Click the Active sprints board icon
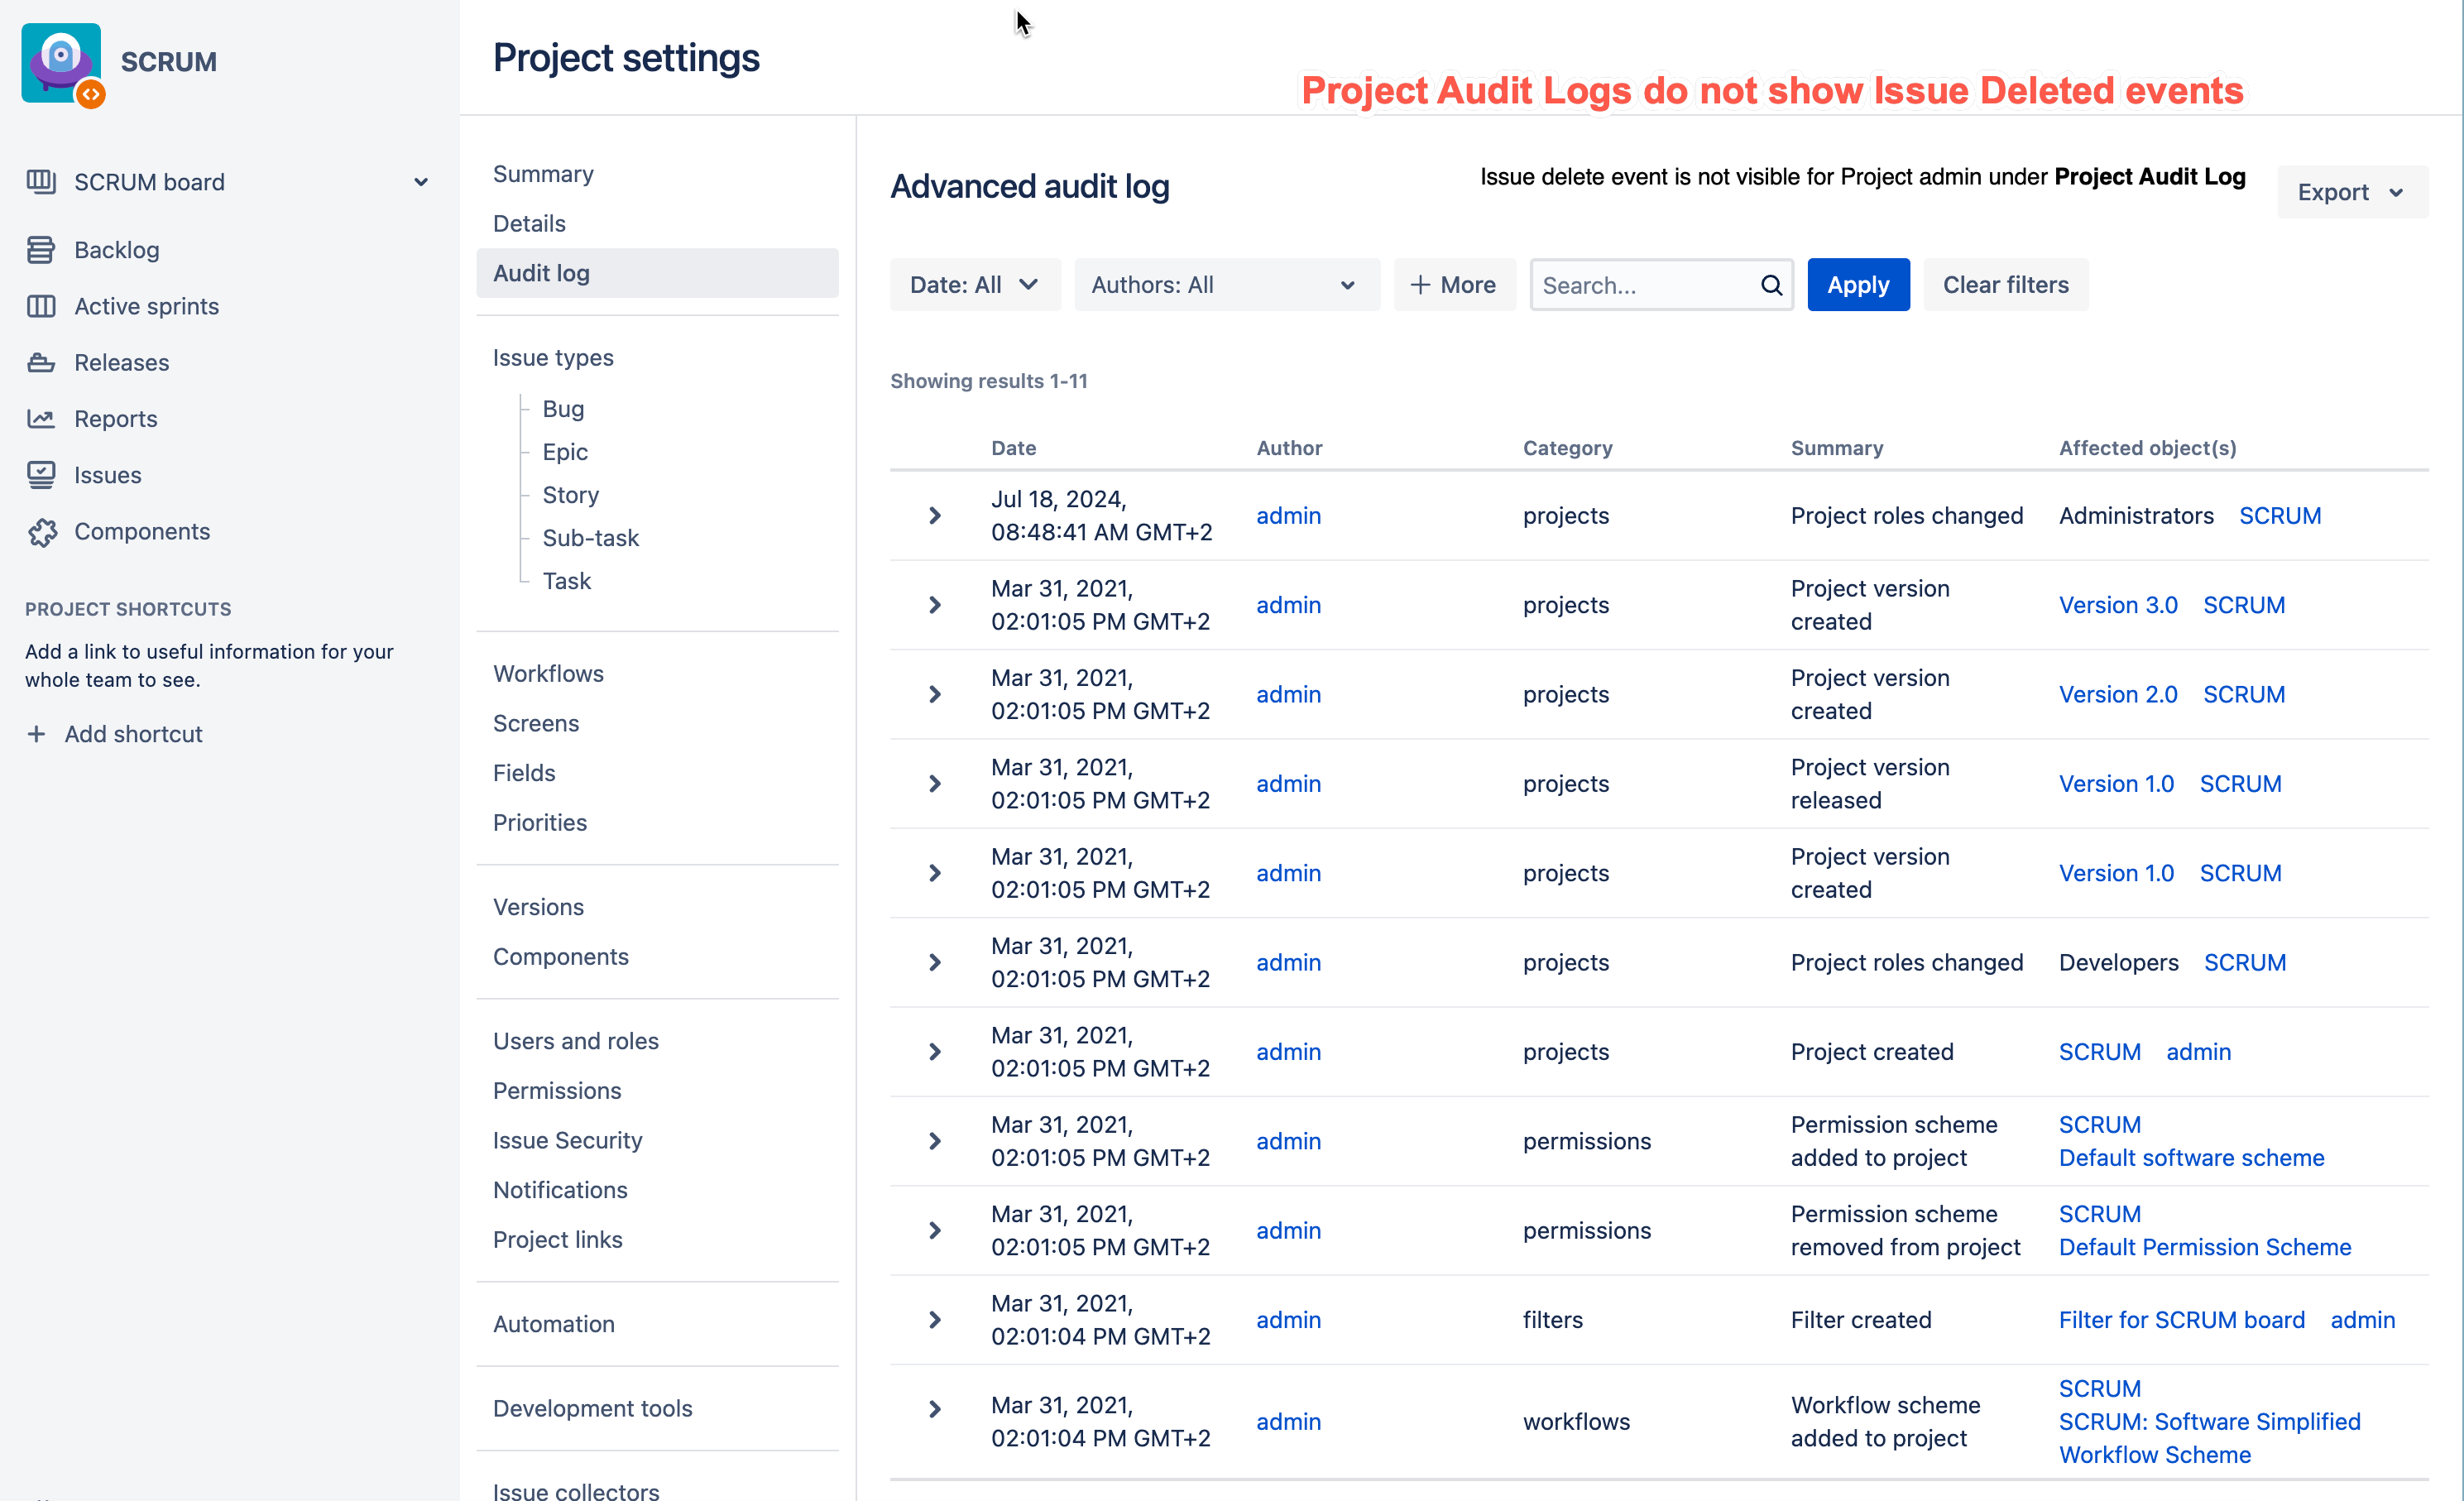The height and width of the screenshot is (1501, 2464). click(41, 306)
